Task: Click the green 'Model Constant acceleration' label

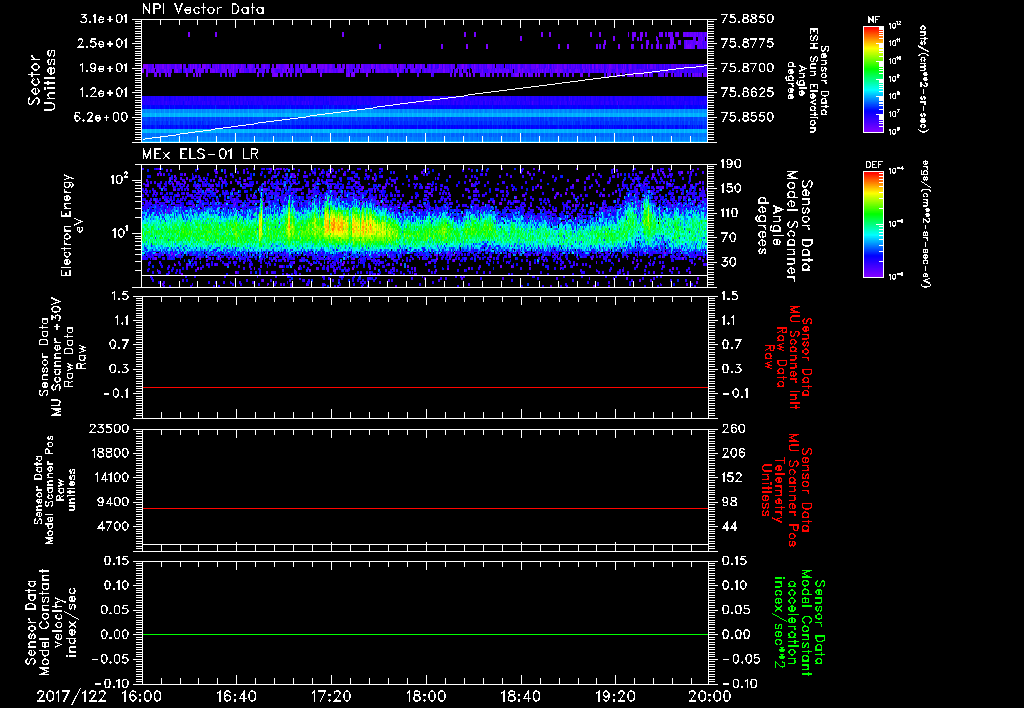Action: (799, 622)
